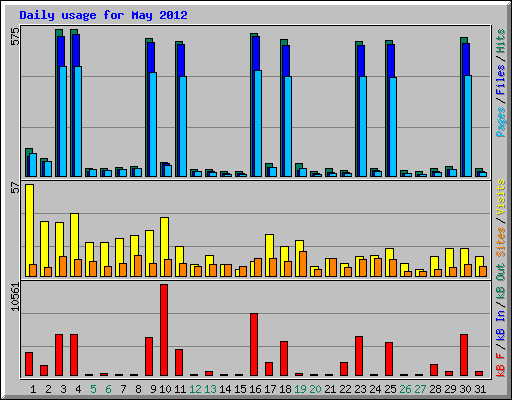Click the green weekend day 13 label
The image size is (512, 400).
pyautogui.click(x=210, y=389)
